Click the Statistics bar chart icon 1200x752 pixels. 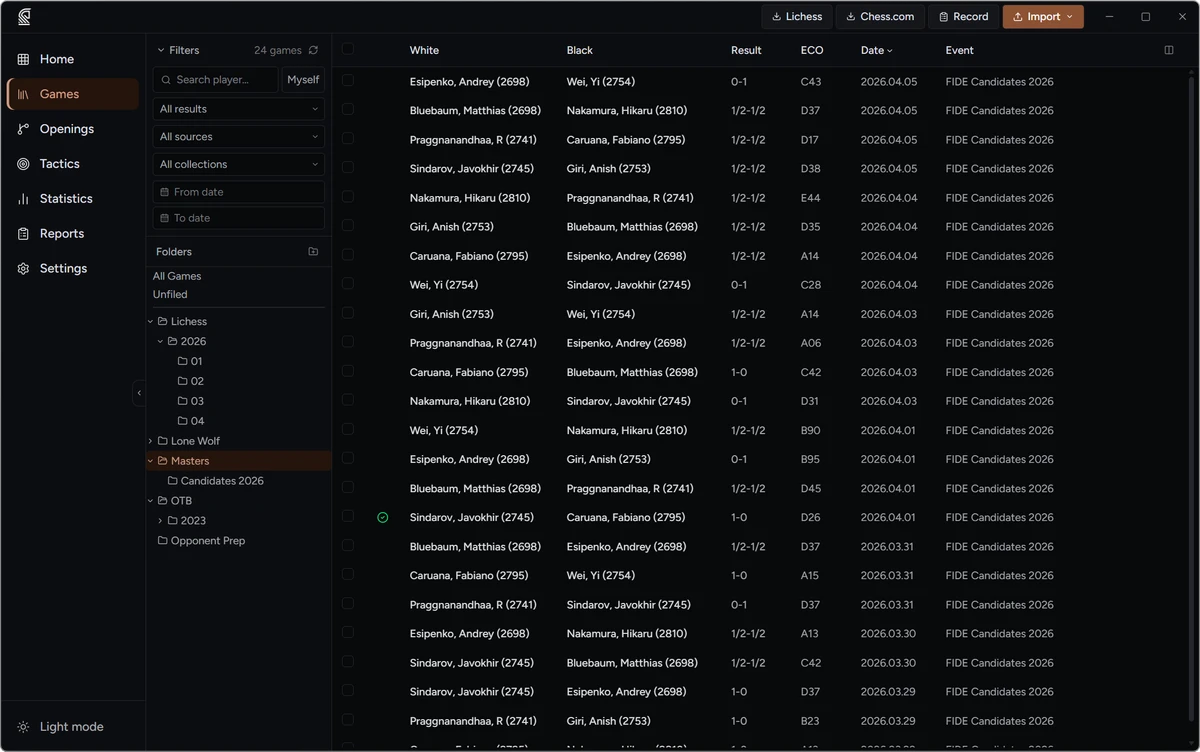(x=23, y=199)
